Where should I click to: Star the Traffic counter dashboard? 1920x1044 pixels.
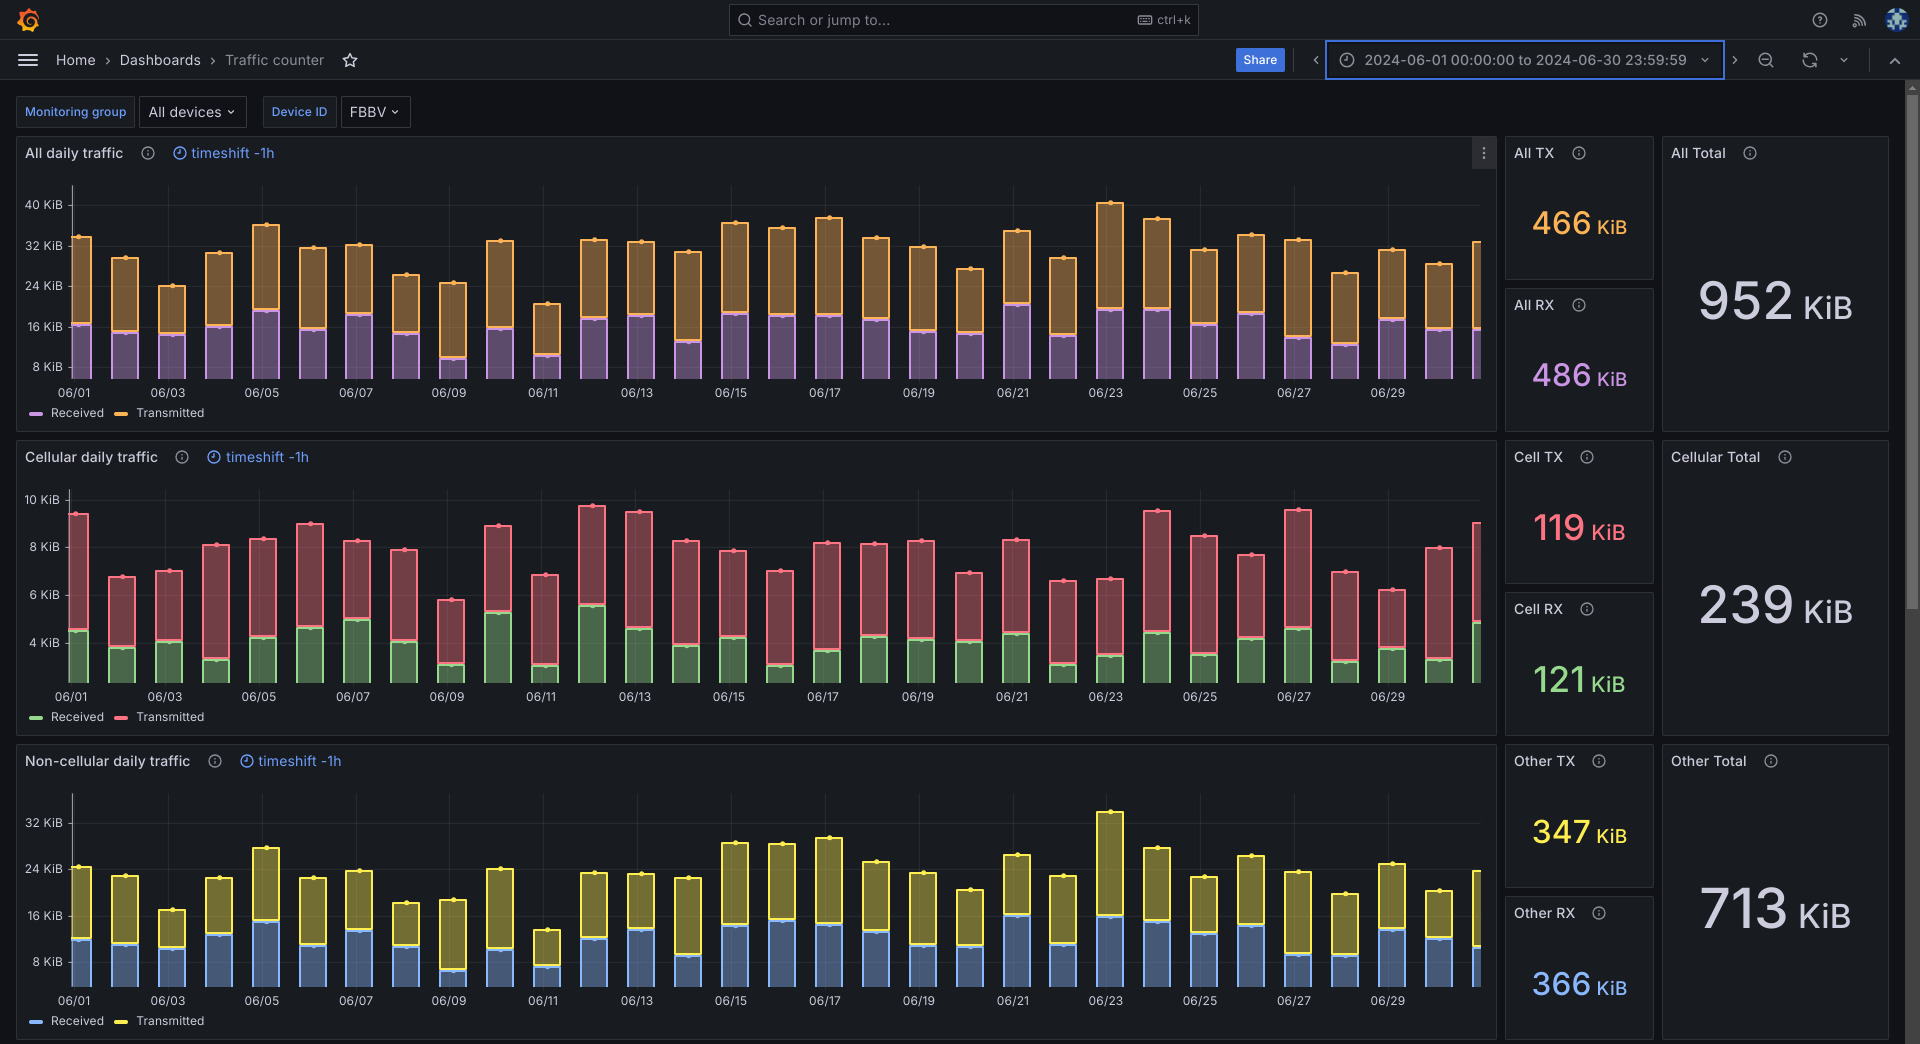pyautogui.click(x=350, y=60)
